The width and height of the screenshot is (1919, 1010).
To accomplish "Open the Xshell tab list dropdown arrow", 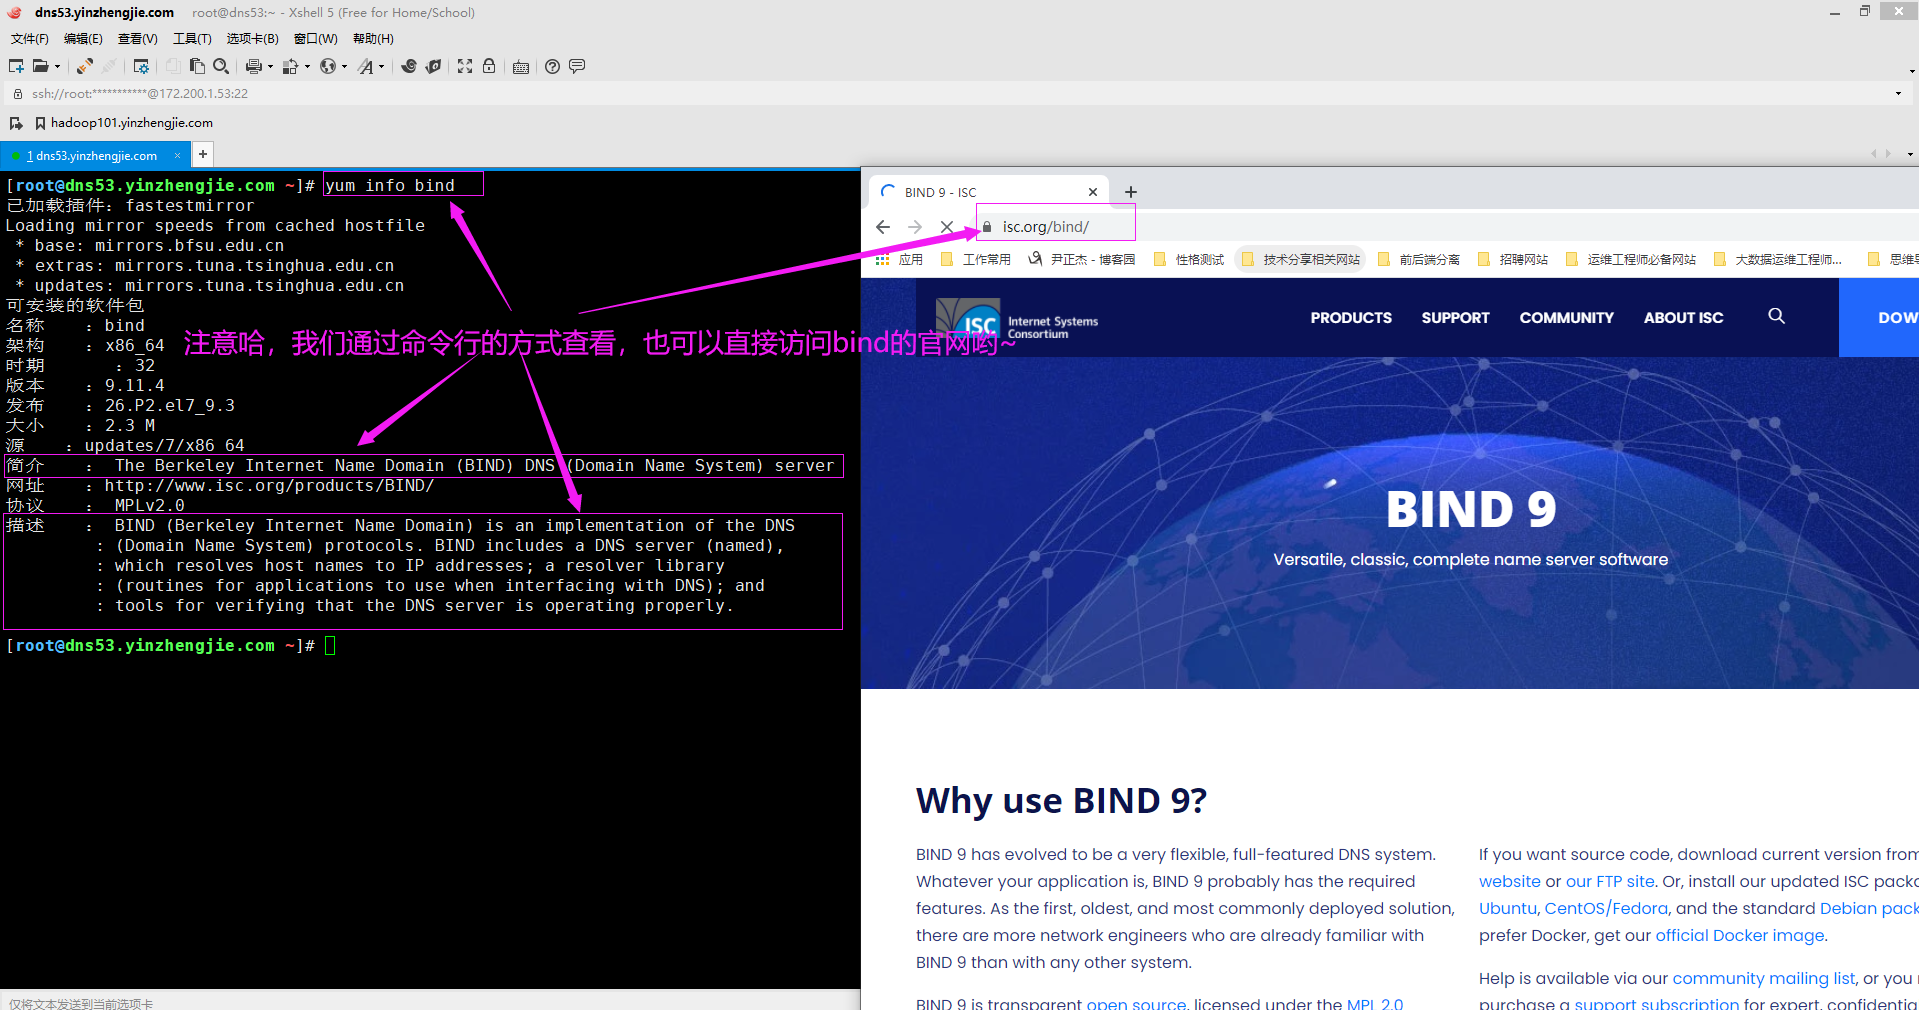I will pos(1910,154).
